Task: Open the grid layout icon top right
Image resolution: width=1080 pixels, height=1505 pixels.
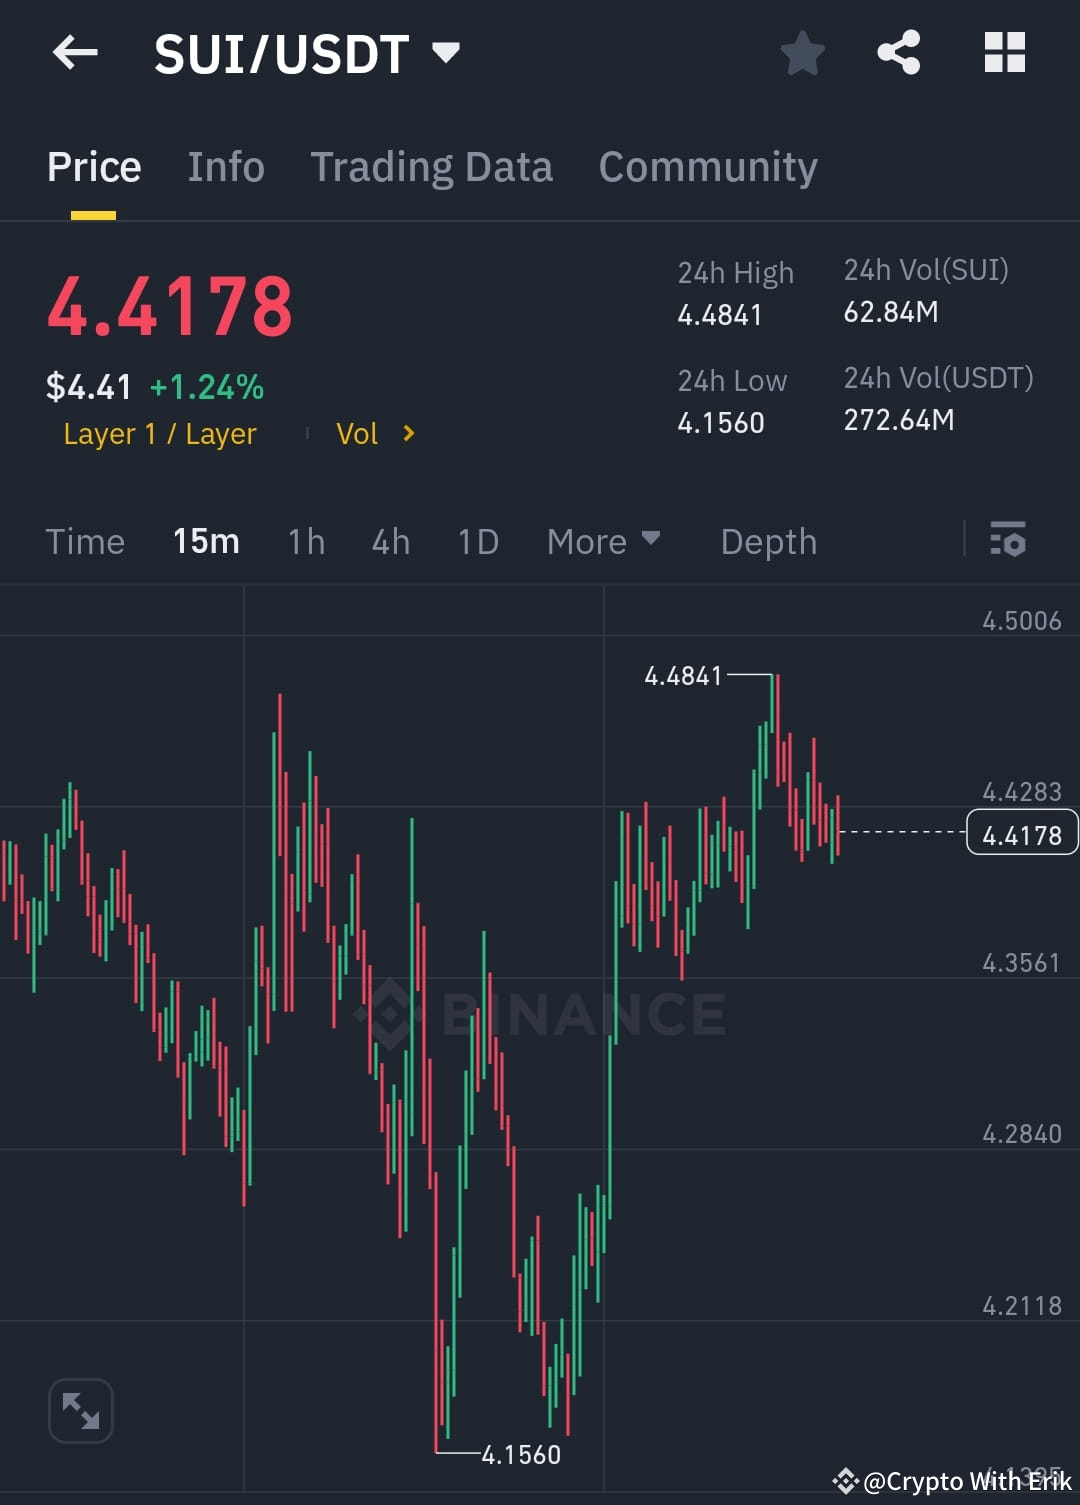Action: click(x=1004, y=53)
